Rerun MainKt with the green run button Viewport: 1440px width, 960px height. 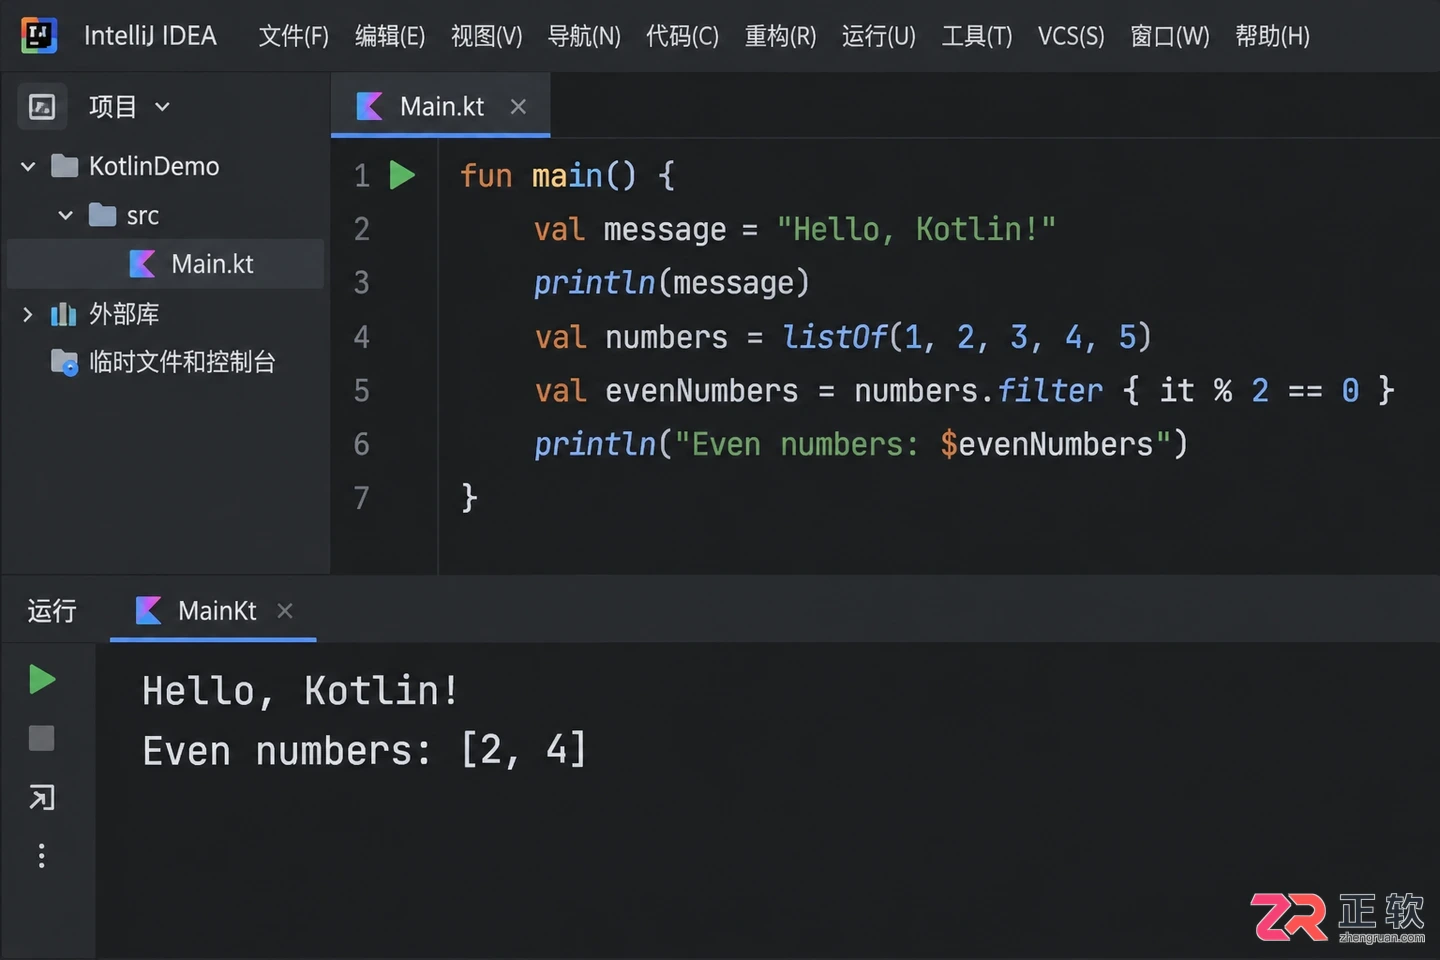pyautogui.click(x=42, y=680)
